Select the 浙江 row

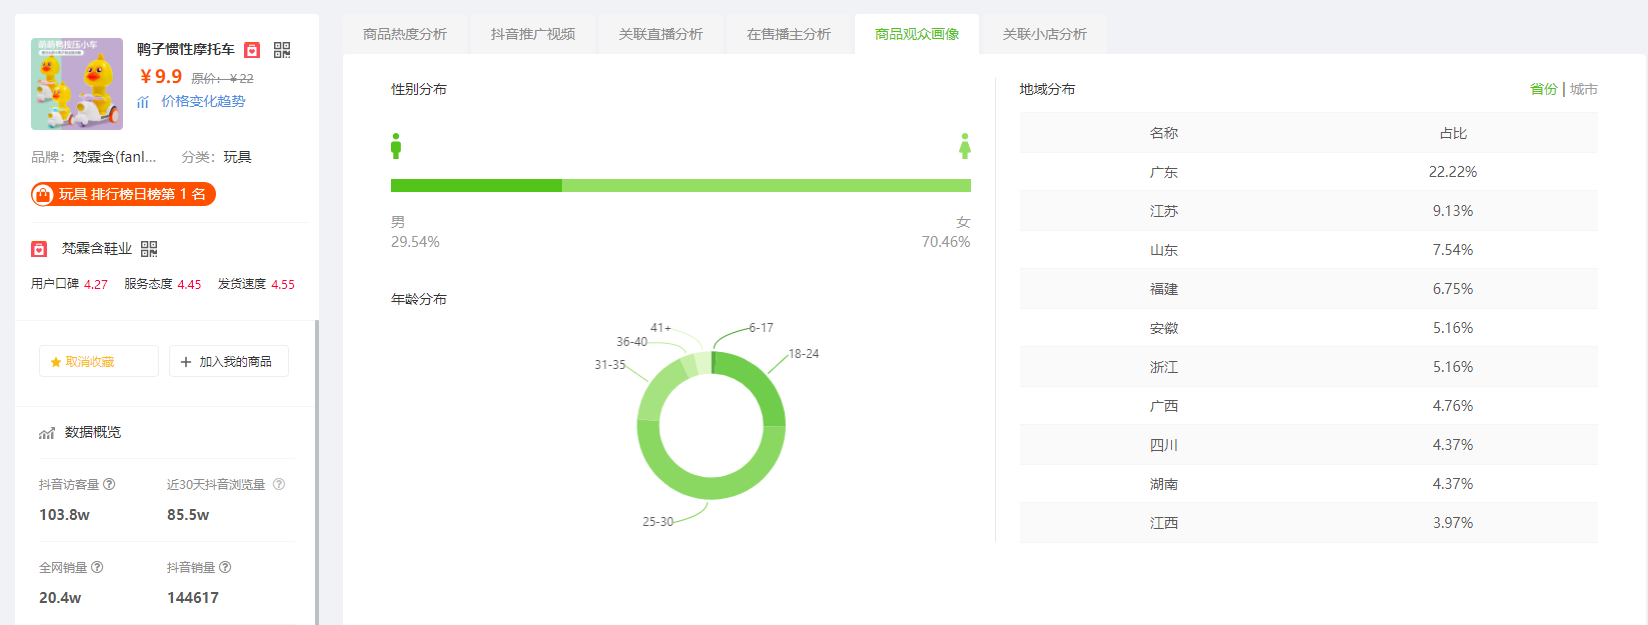1309,367
